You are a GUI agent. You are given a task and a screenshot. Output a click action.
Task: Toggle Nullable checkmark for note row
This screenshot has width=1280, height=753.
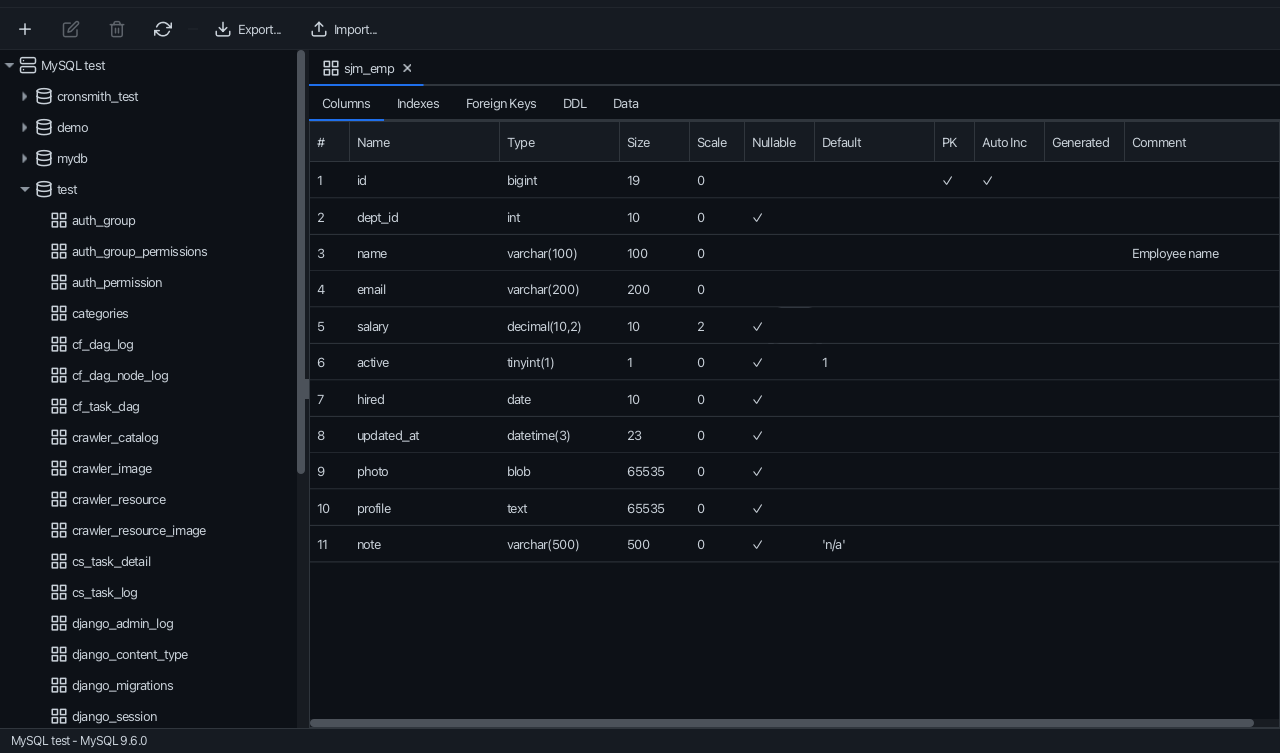click(x=758, y=545)
